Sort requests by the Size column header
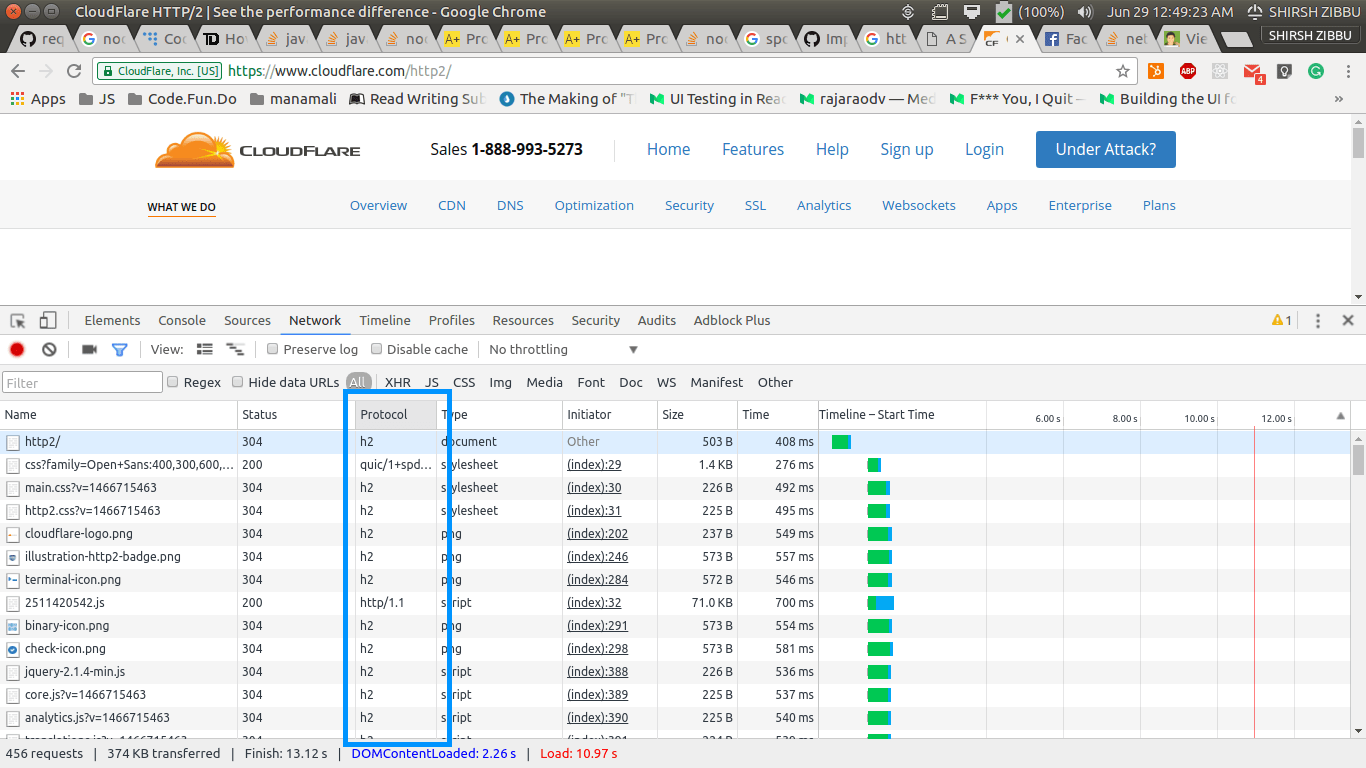This screenshot has width=1366, height=768. pyautogui.click(x=698, y=414)
